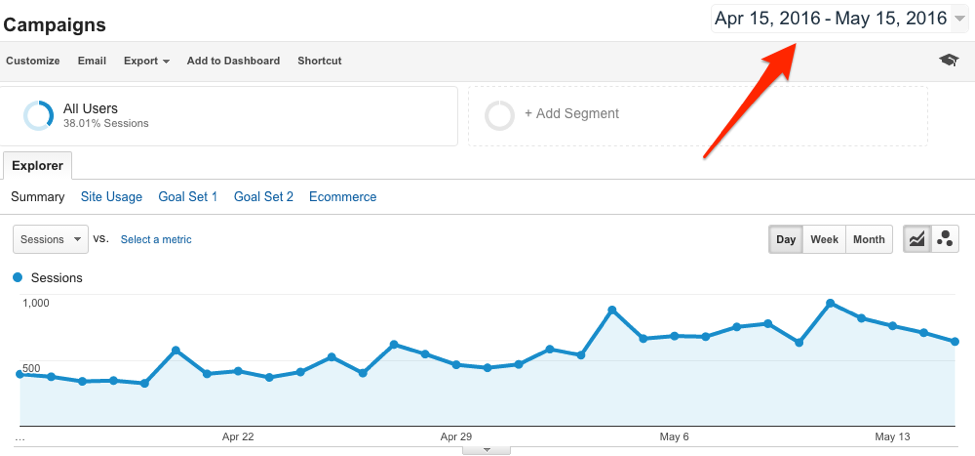975x456 pixels.
Task: Click the first data point on the chart
Action: coord(19,374)
